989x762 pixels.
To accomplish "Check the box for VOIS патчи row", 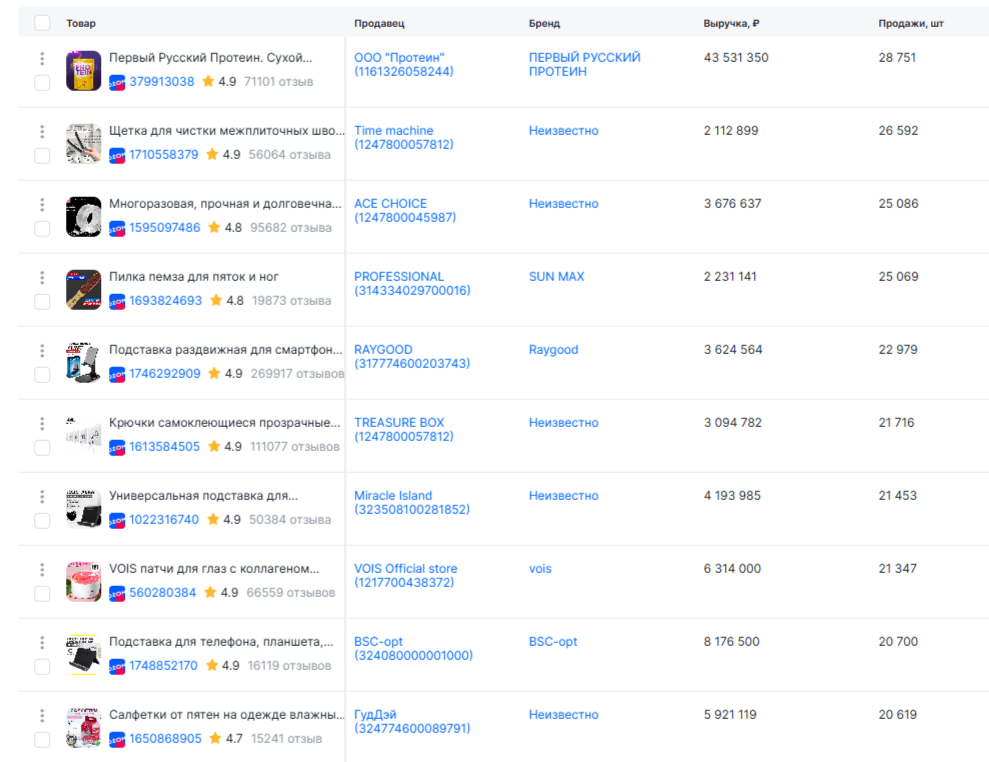I will click(x=42, y=594).
